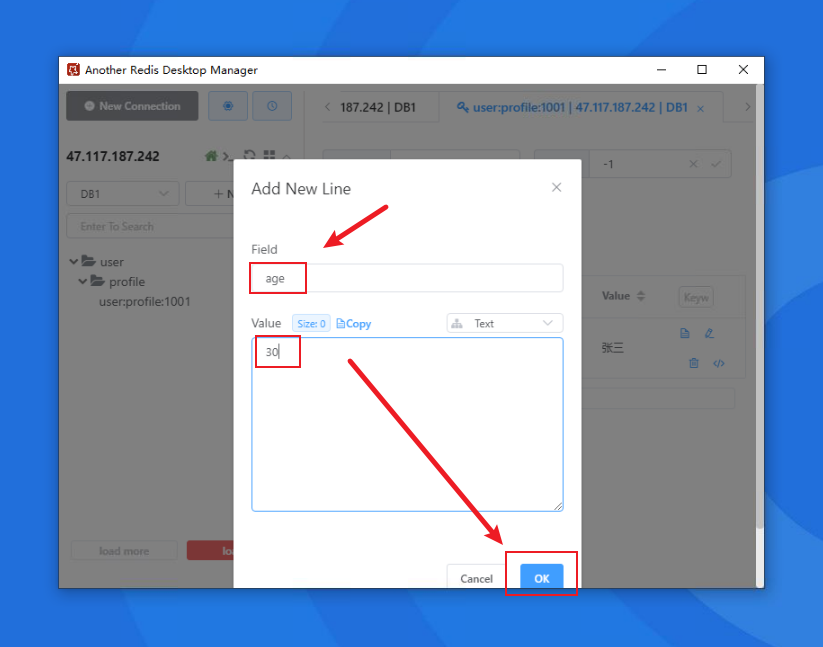Select key user:profile:1001 in the tree
The image size is (823, 647).
[x=144, y=302]
